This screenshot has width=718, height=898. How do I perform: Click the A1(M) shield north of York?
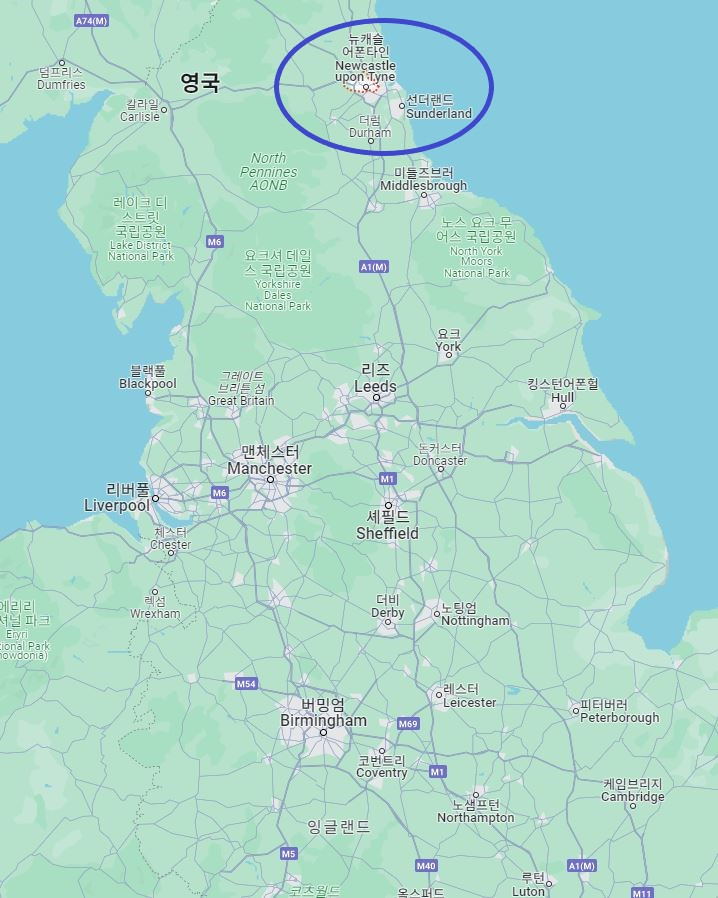[374, 267]
